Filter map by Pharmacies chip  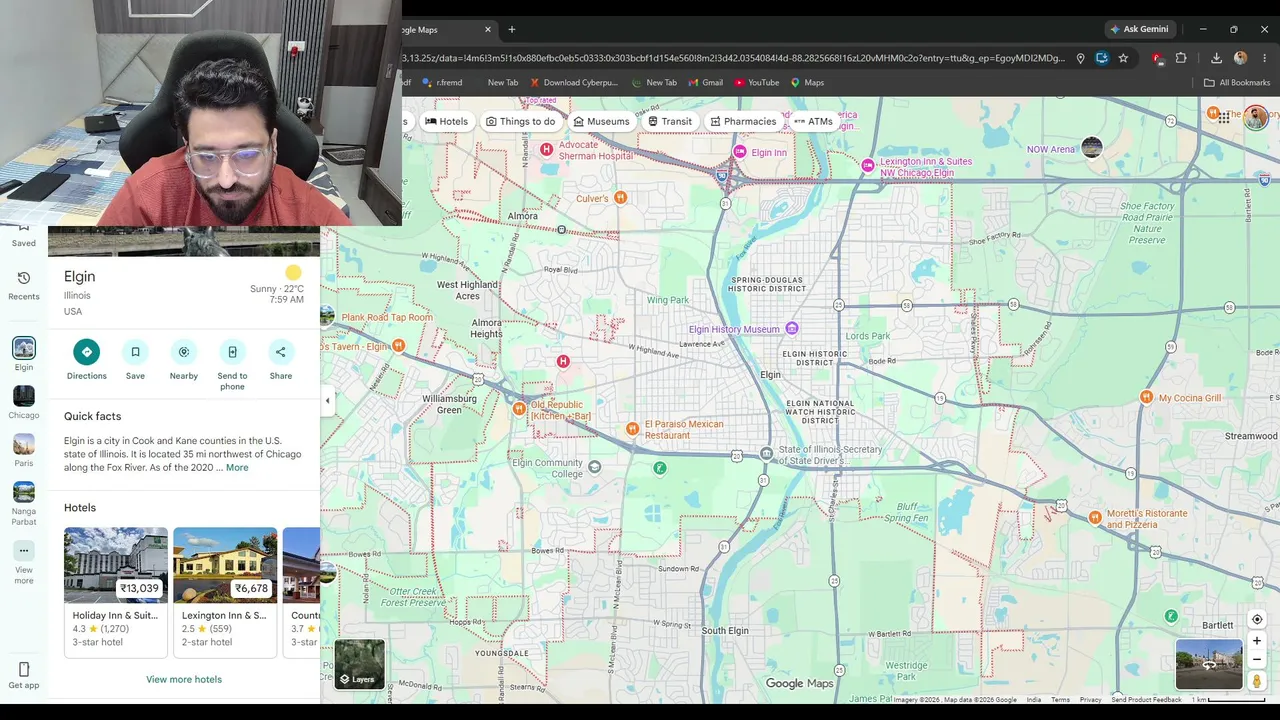click(x=743, y=121)
